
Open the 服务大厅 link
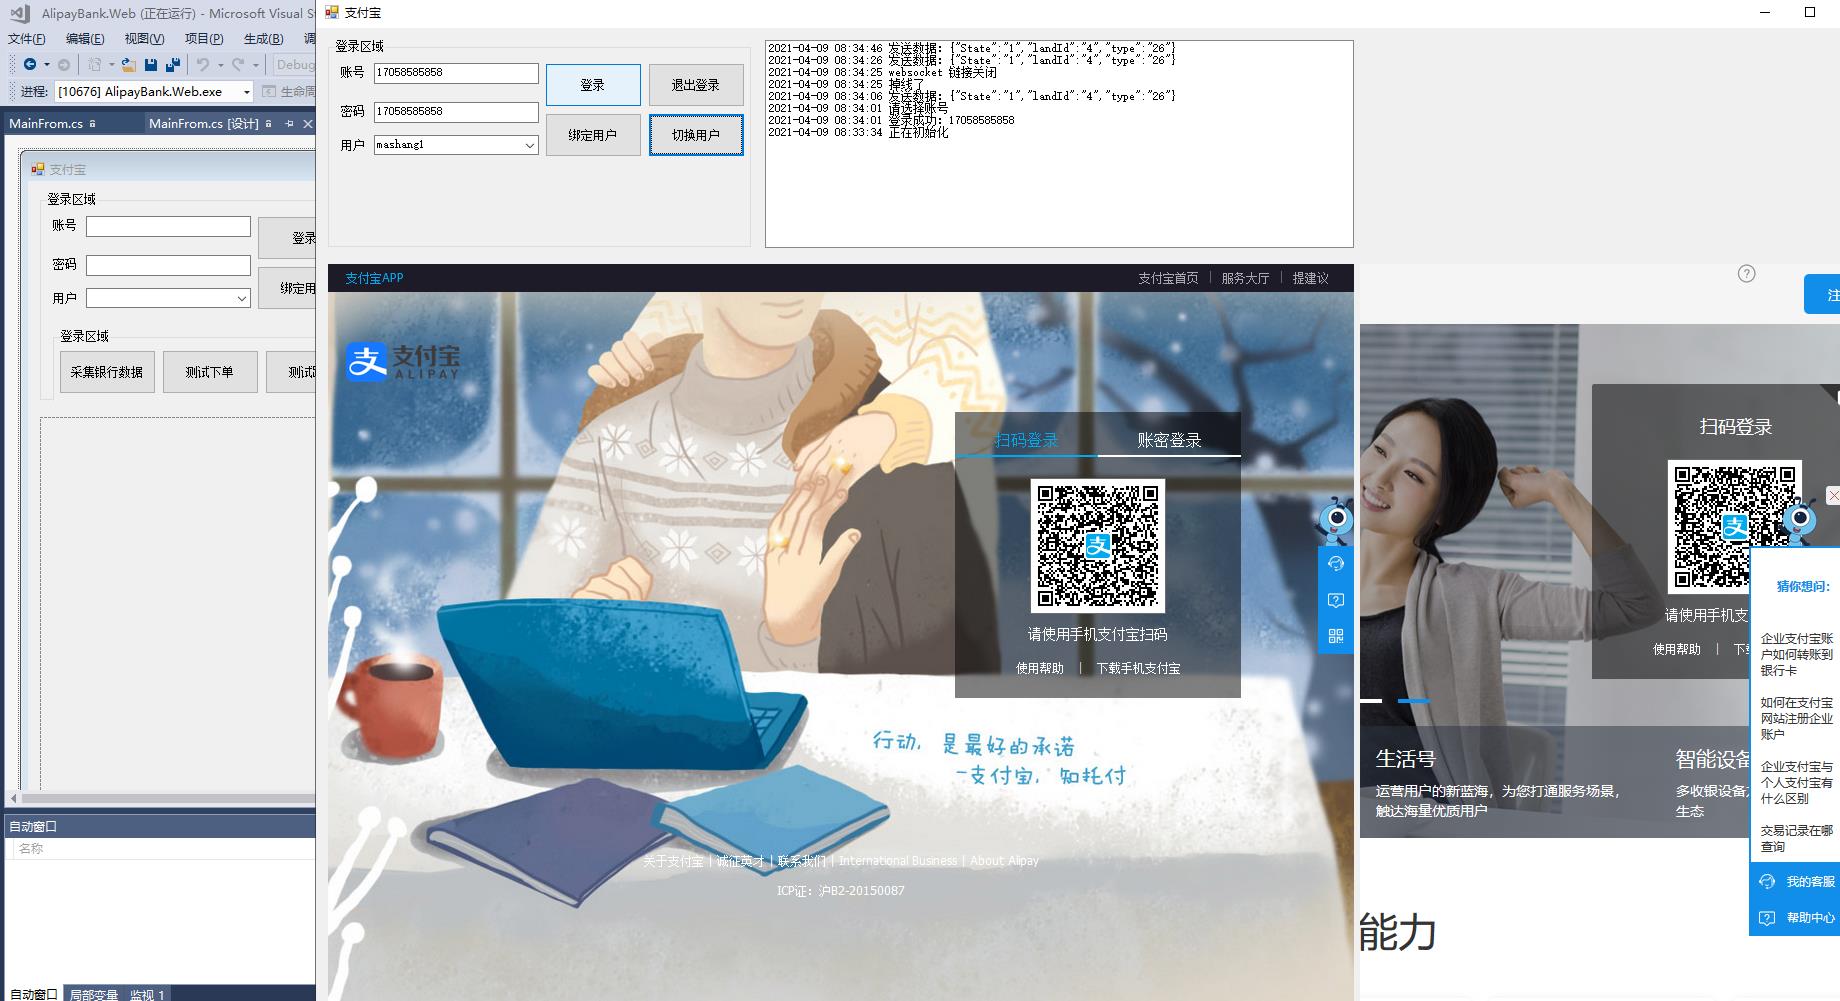[x=1245, y=278]
